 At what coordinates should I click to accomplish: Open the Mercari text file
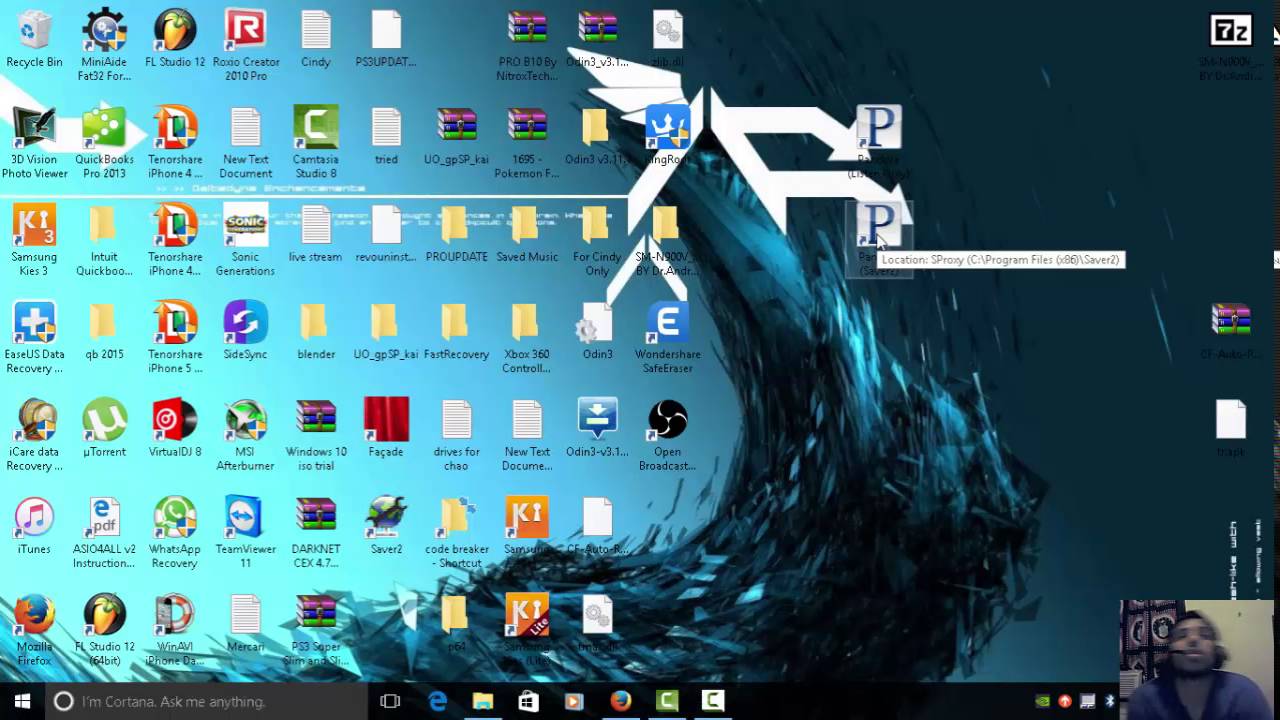(245, 625)
